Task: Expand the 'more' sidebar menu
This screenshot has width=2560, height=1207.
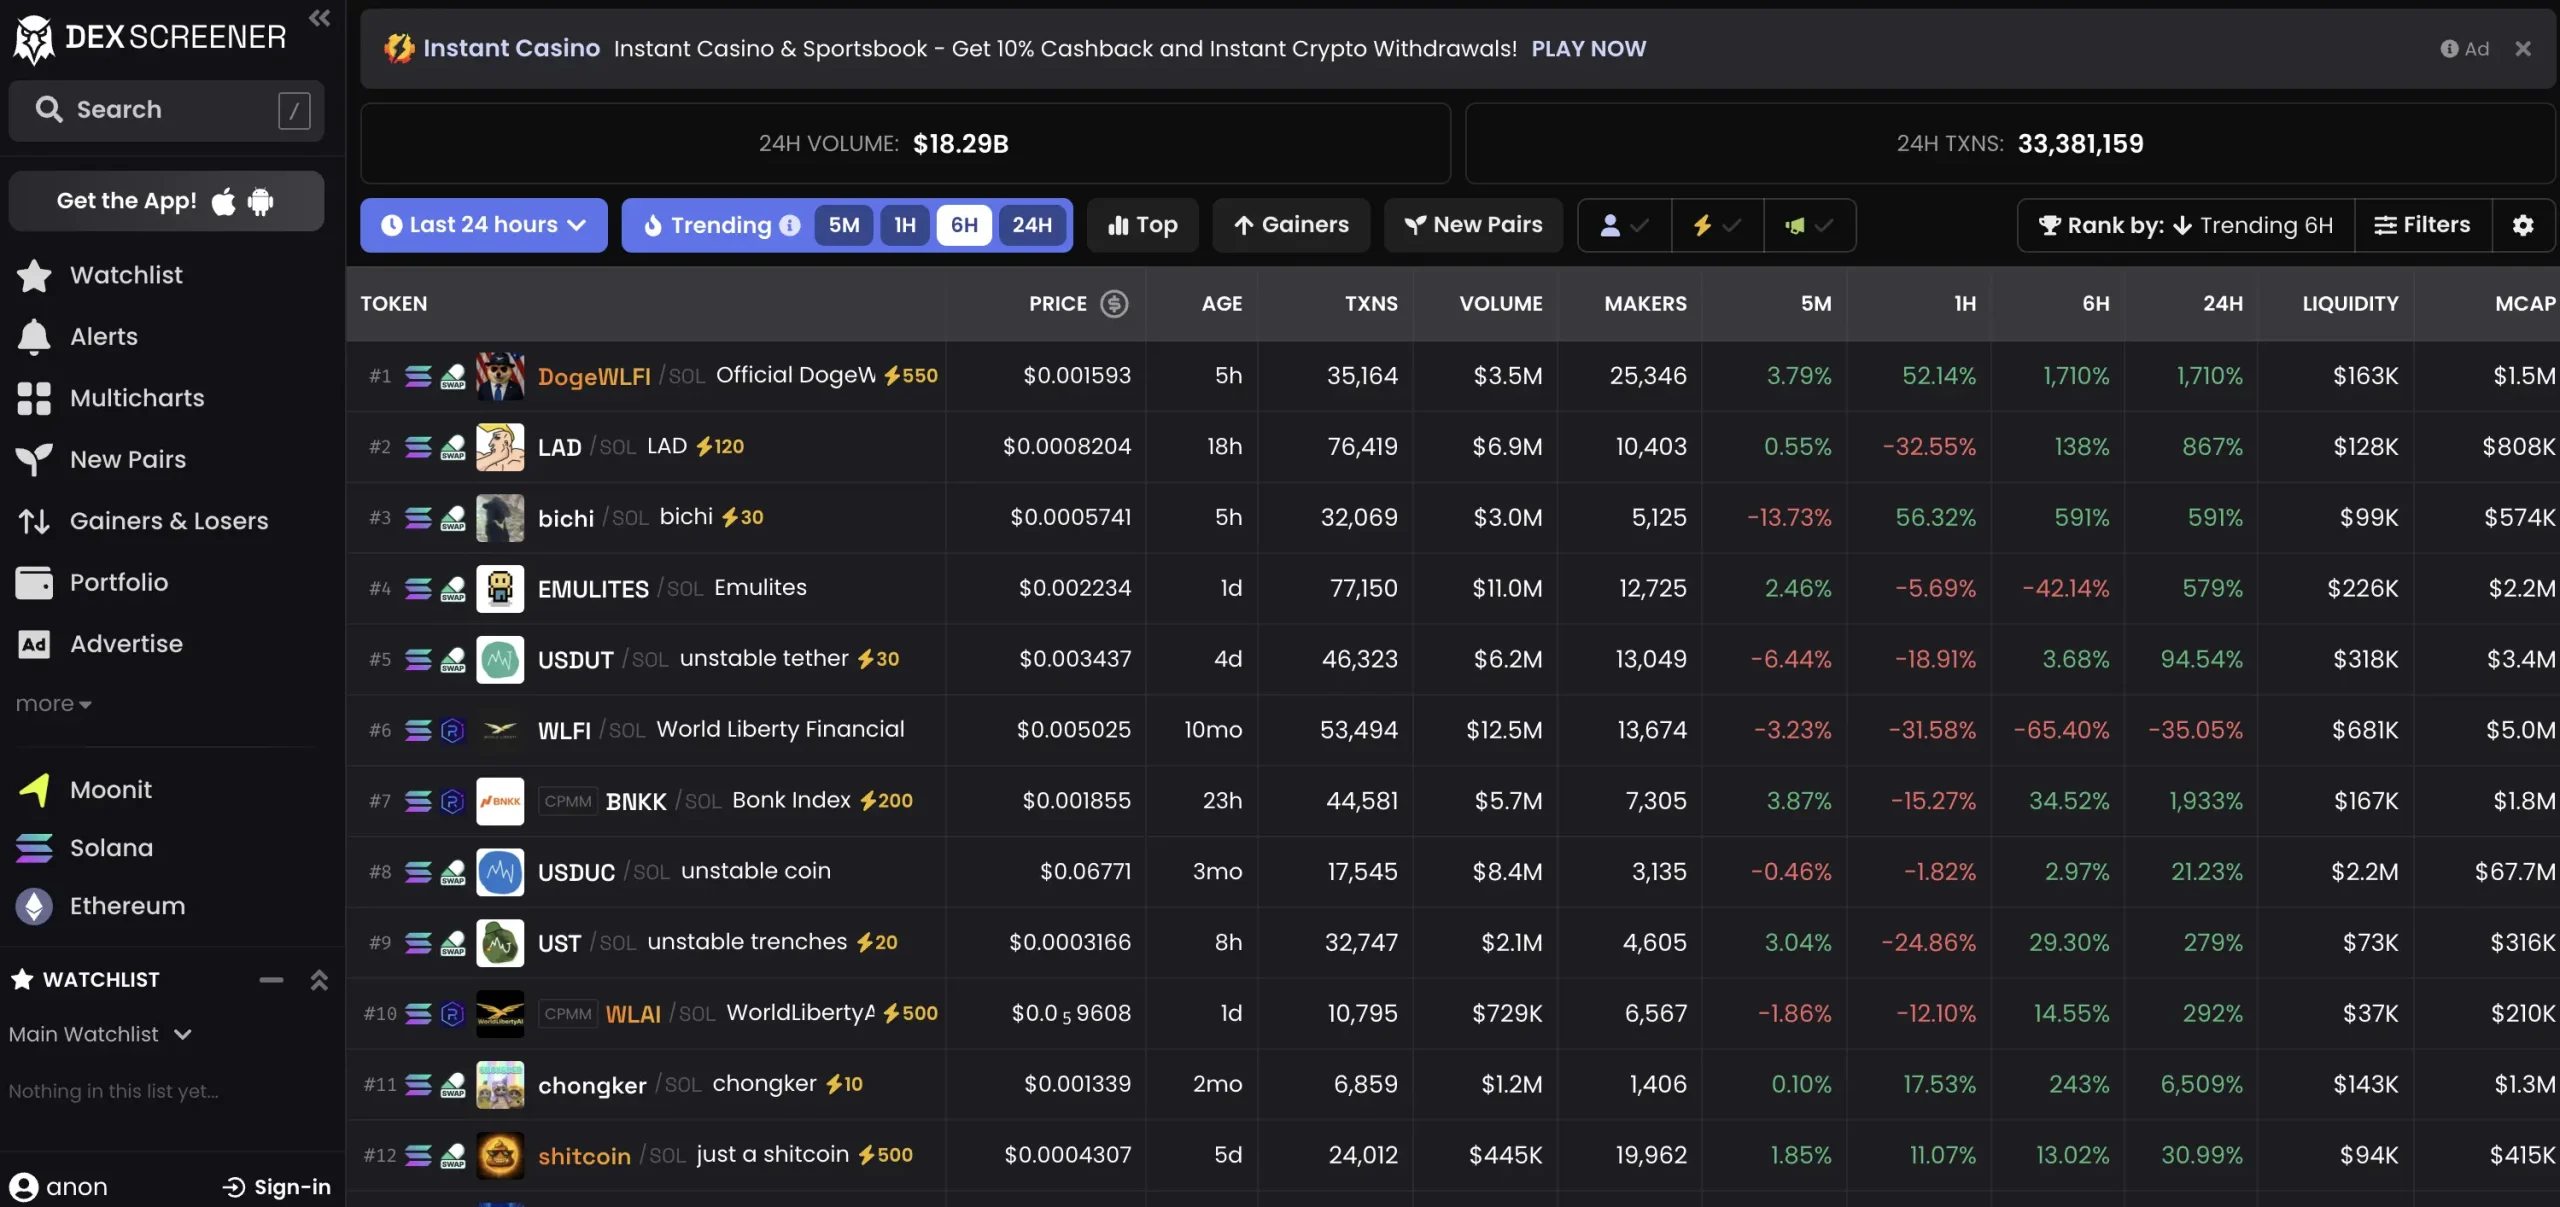Action: click(x=54, y=704)
